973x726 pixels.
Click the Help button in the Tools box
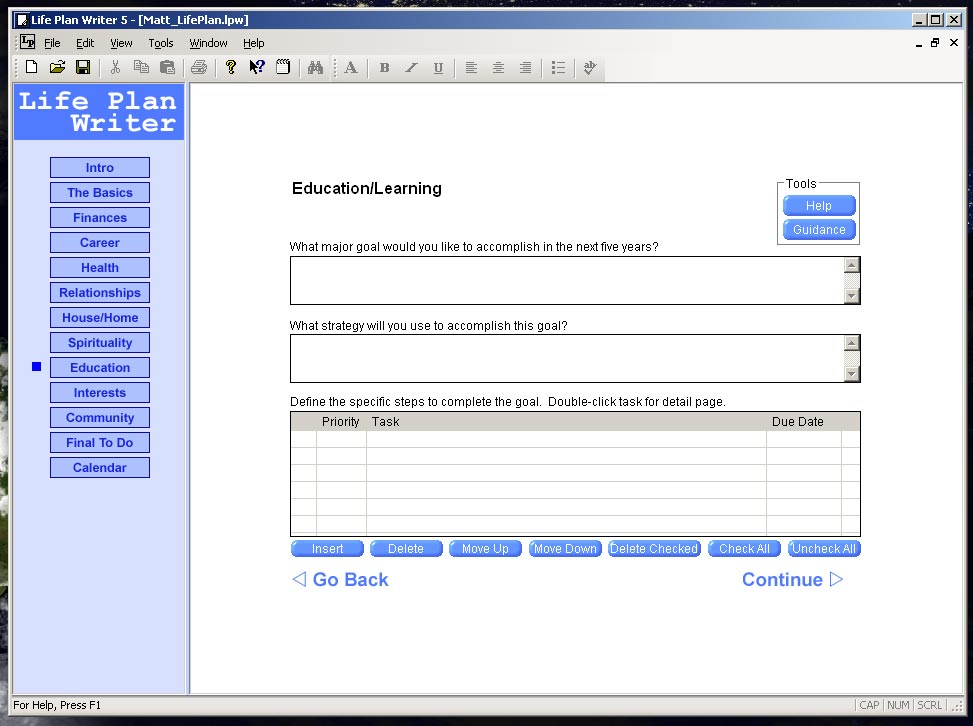[x=819, y=205]
